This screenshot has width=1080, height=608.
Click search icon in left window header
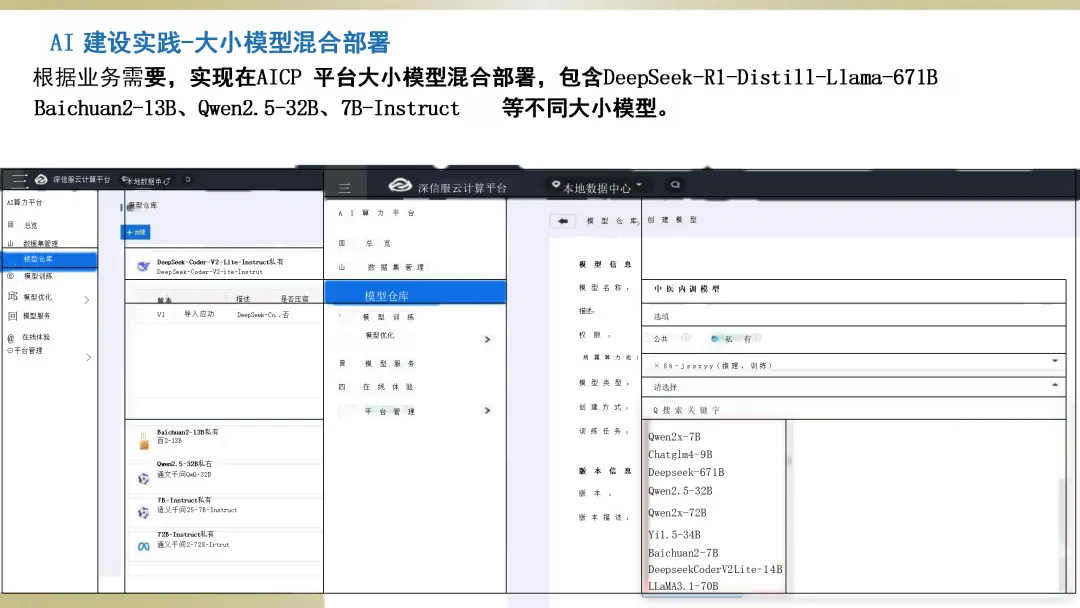(x=188, y=180)
